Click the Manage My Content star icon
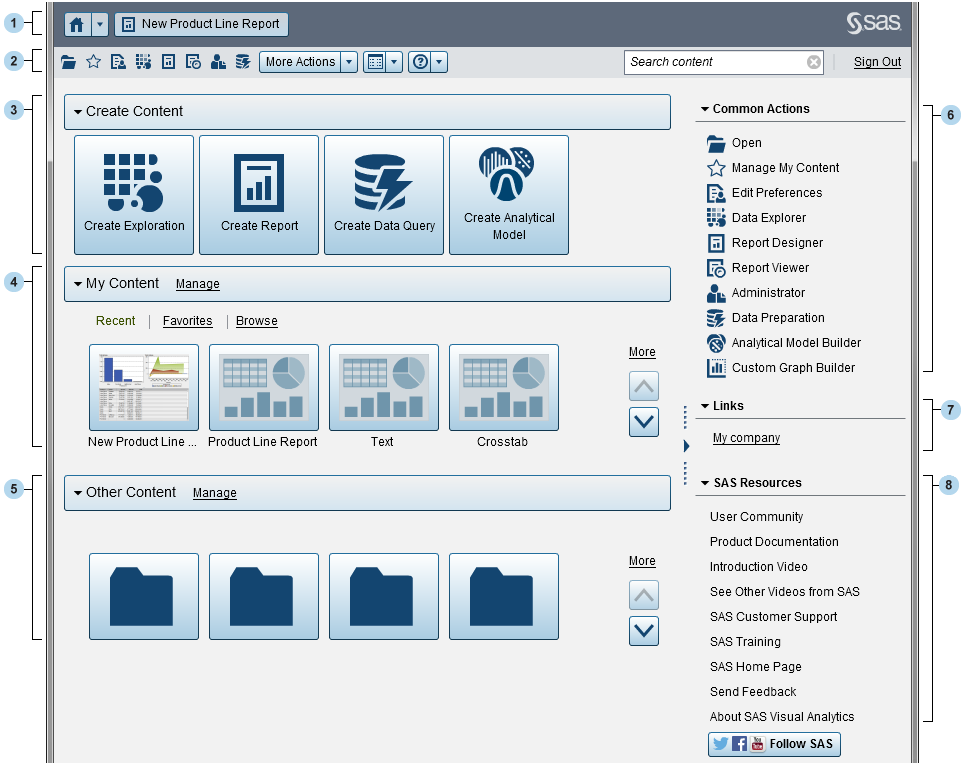Image resolution: width=964 pixels, height=765 pixels. (x=92, y=61)
